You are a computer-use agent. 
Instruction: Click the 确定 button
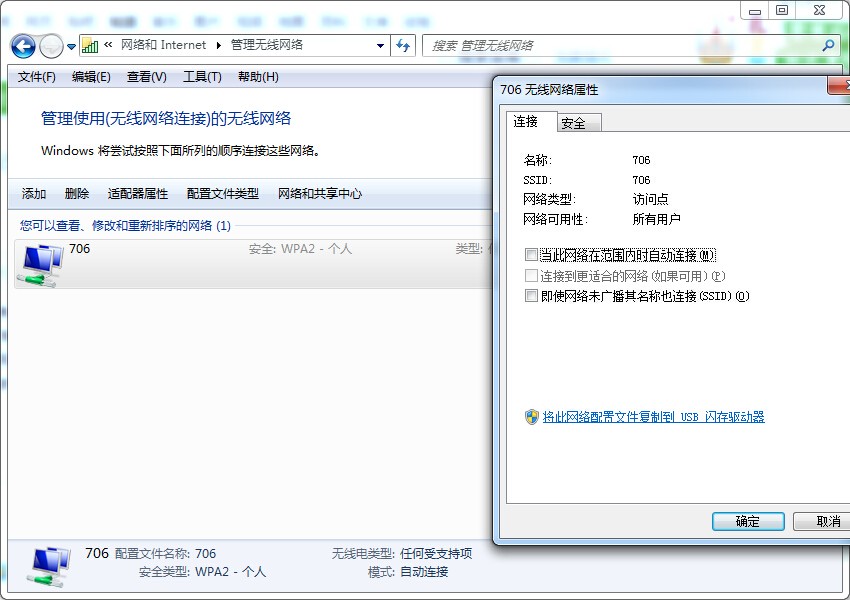747,521
